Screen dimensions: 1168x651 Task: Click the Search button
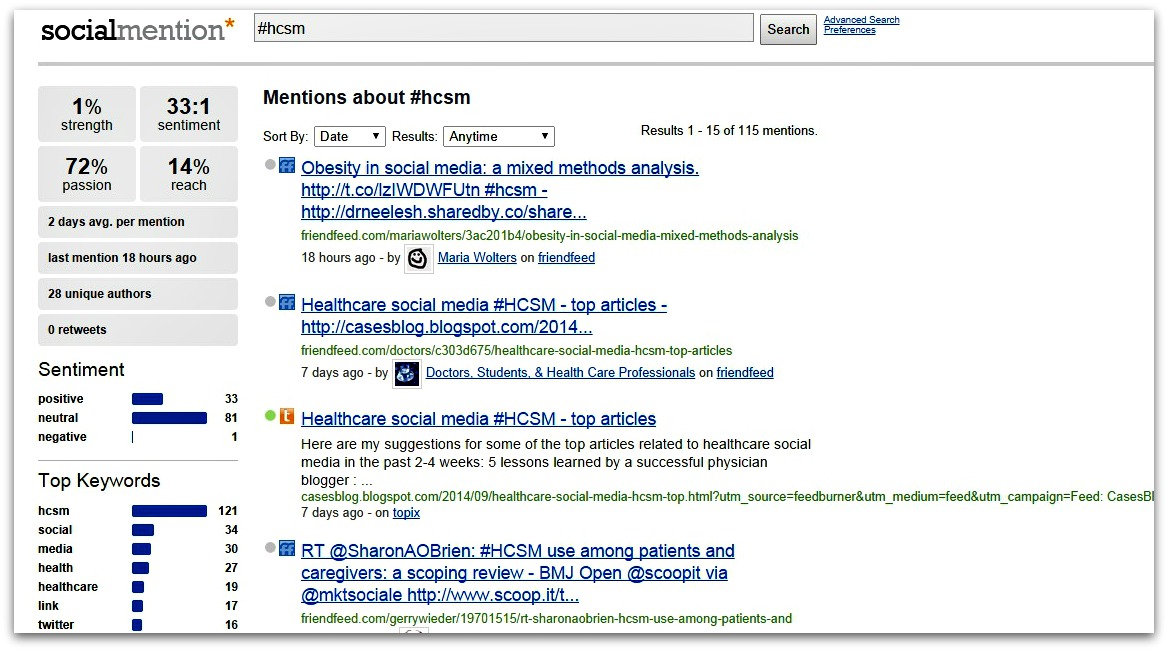[788, 29]
